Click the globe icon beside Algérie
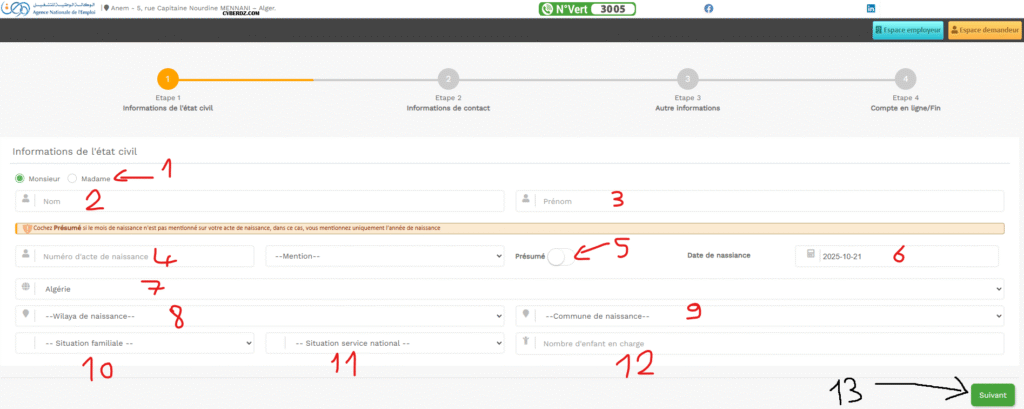1024x409 pixels. point(24,288)
